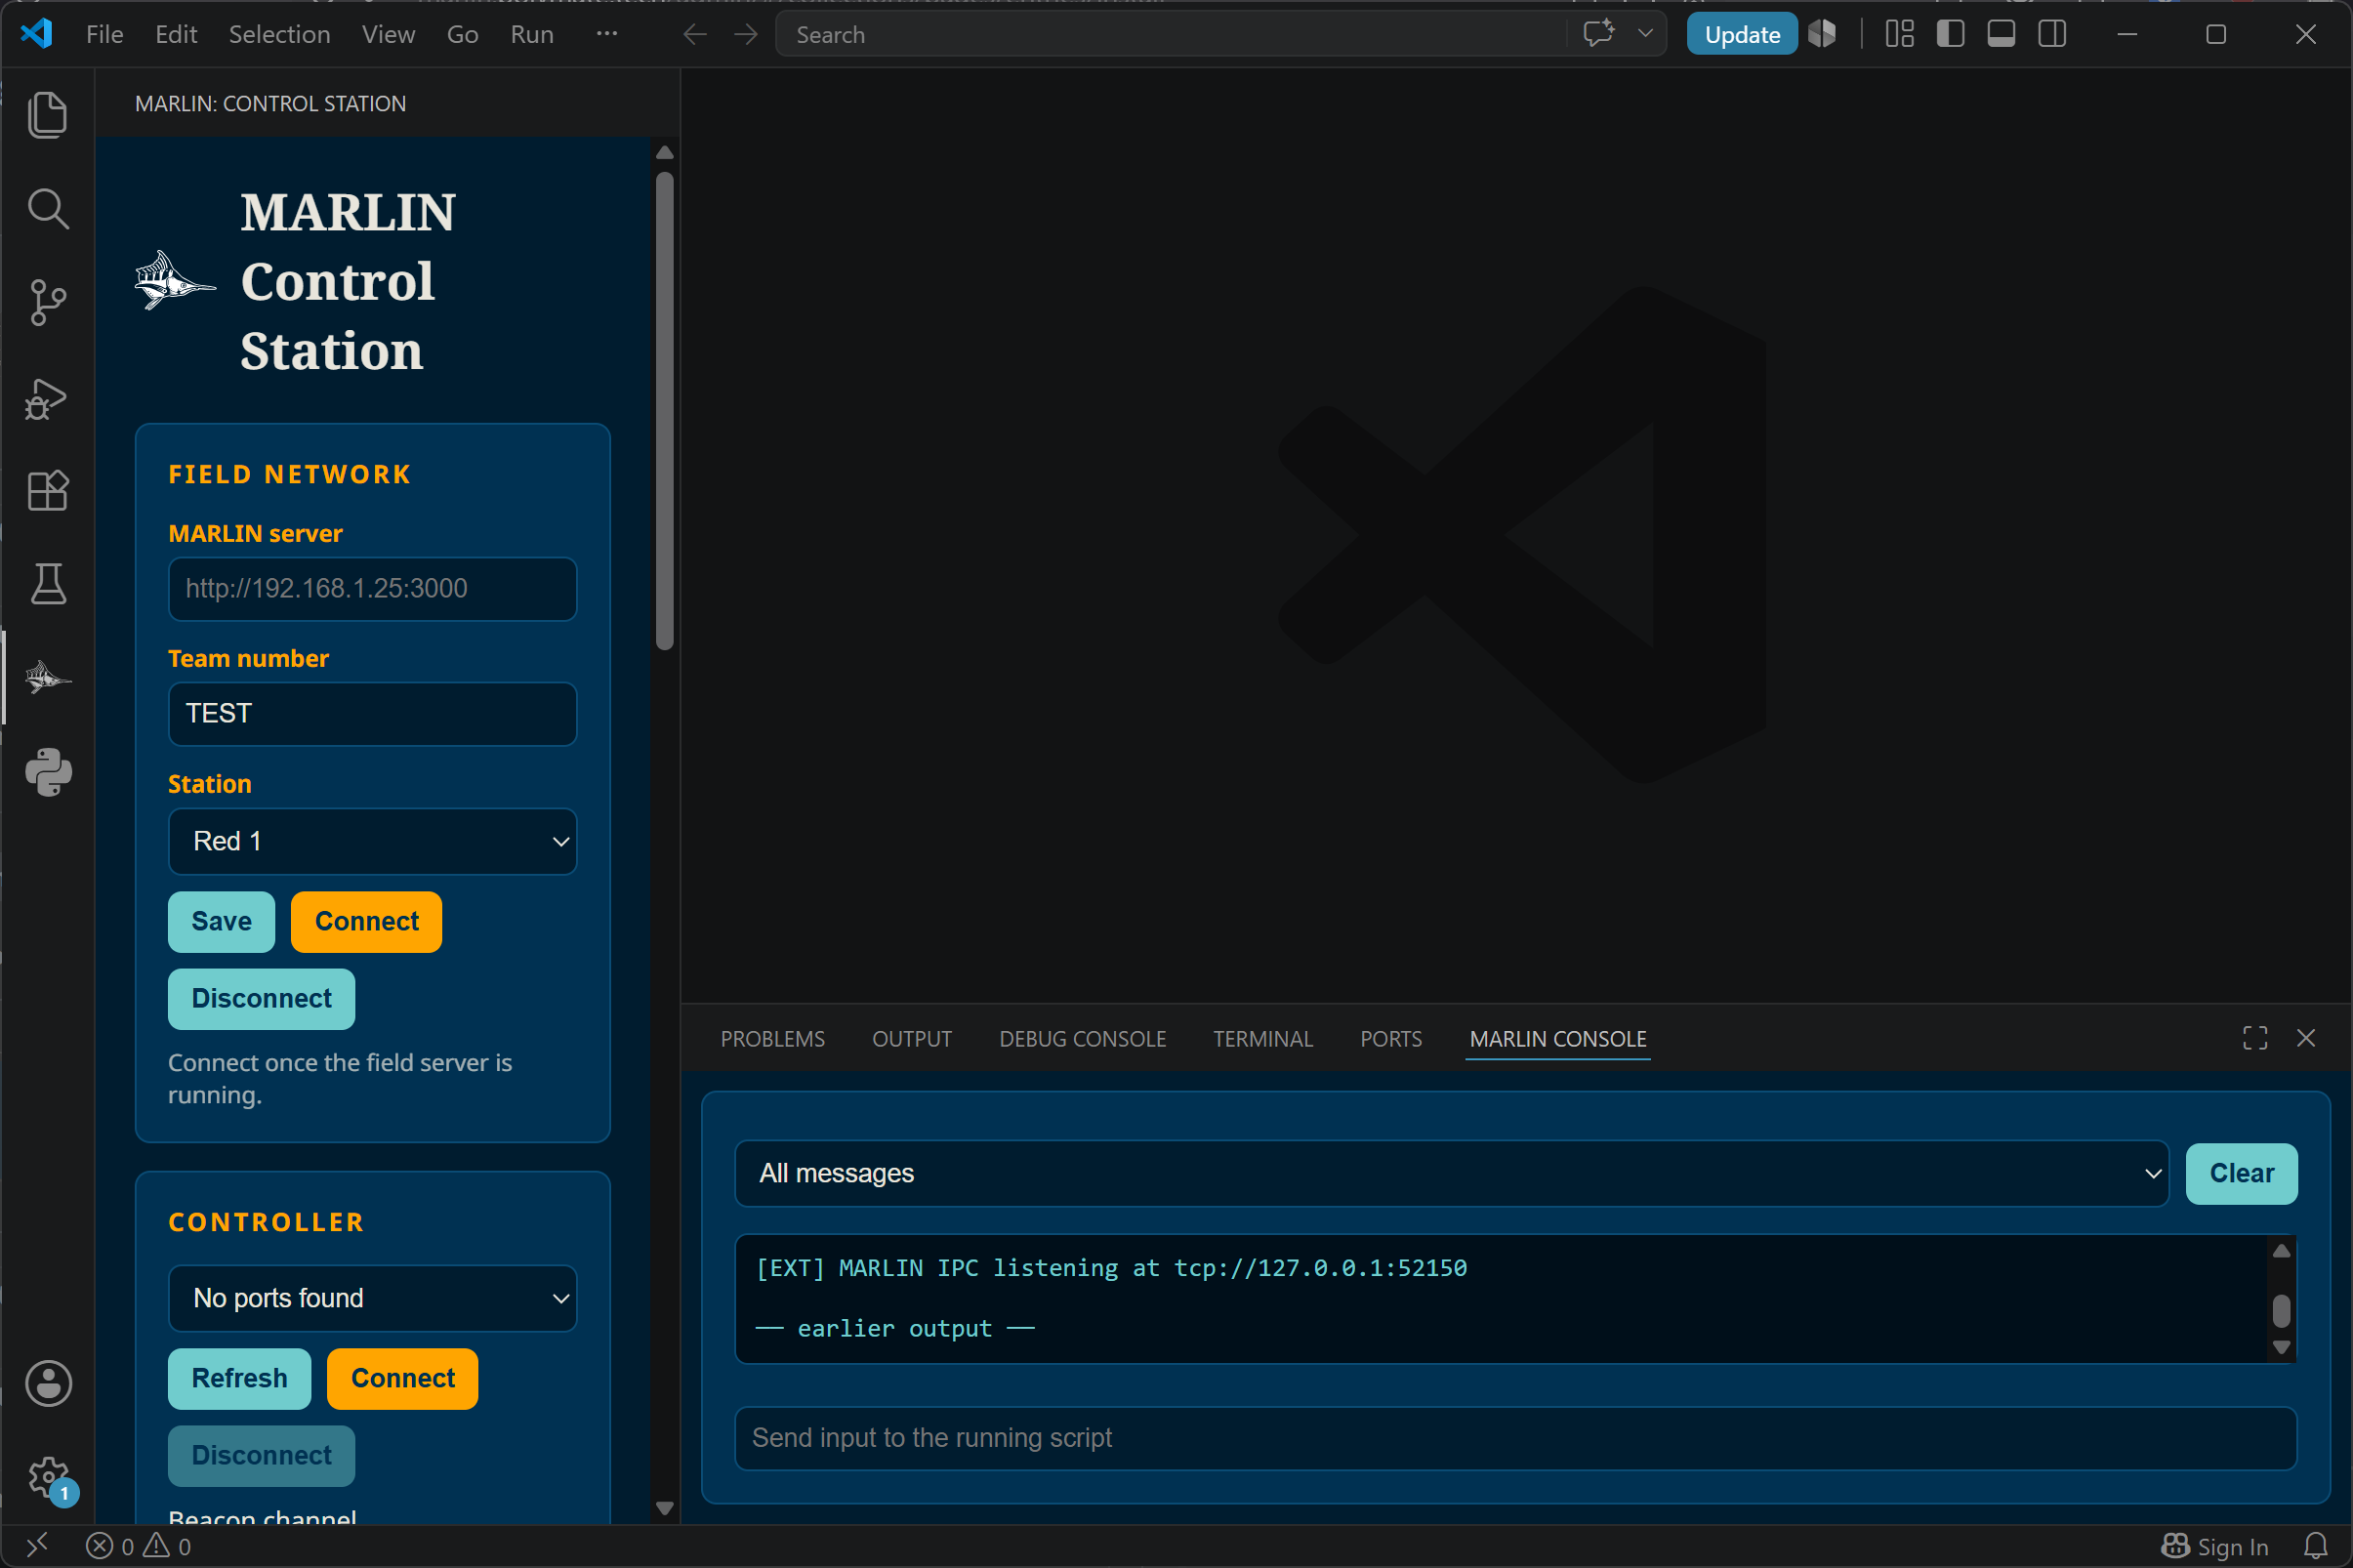
Task: Open the remote window indicator
Action: tap(36, 1546)
